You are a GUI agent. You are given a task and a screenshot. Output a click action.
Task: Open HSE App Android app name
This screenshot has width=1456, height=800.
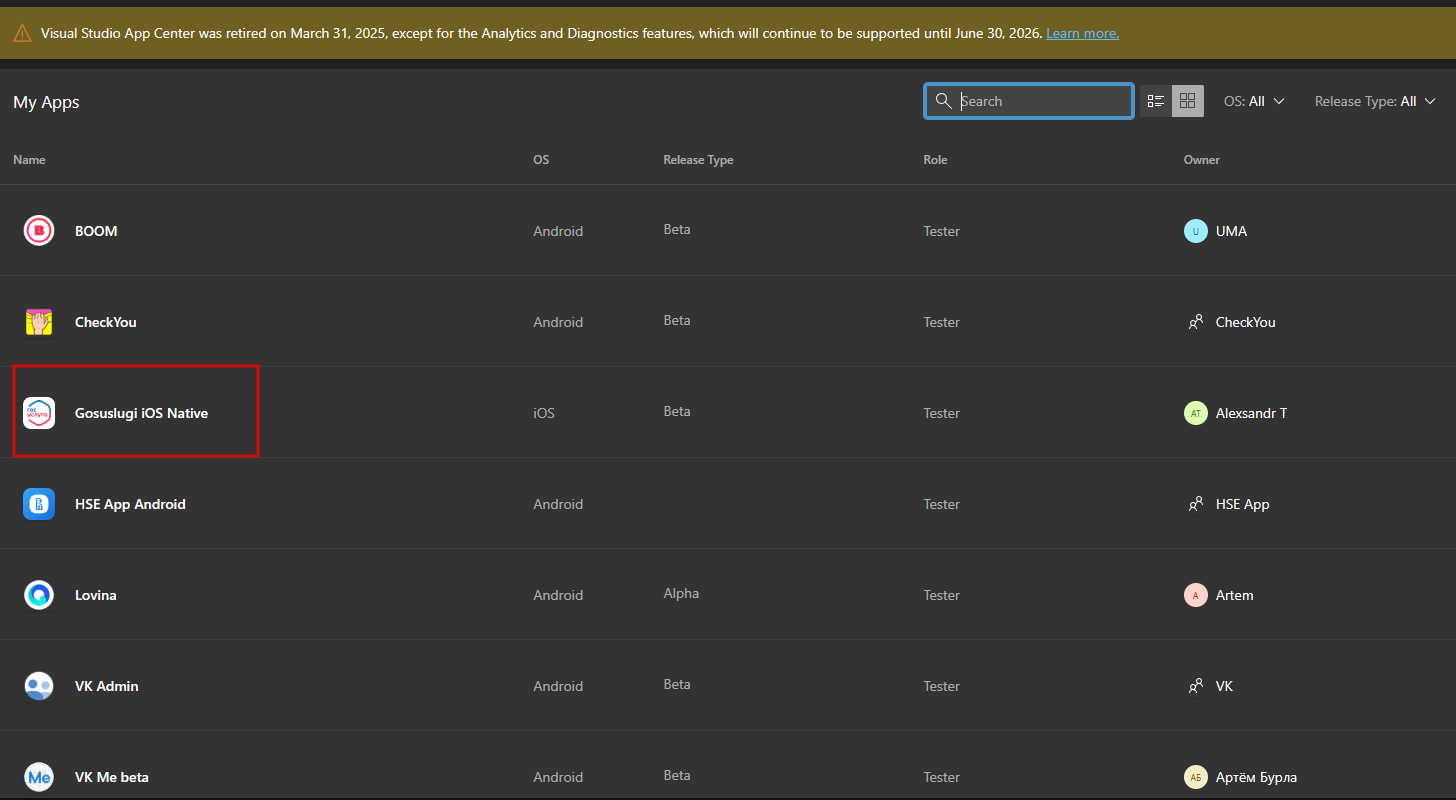tap(130, 504)
